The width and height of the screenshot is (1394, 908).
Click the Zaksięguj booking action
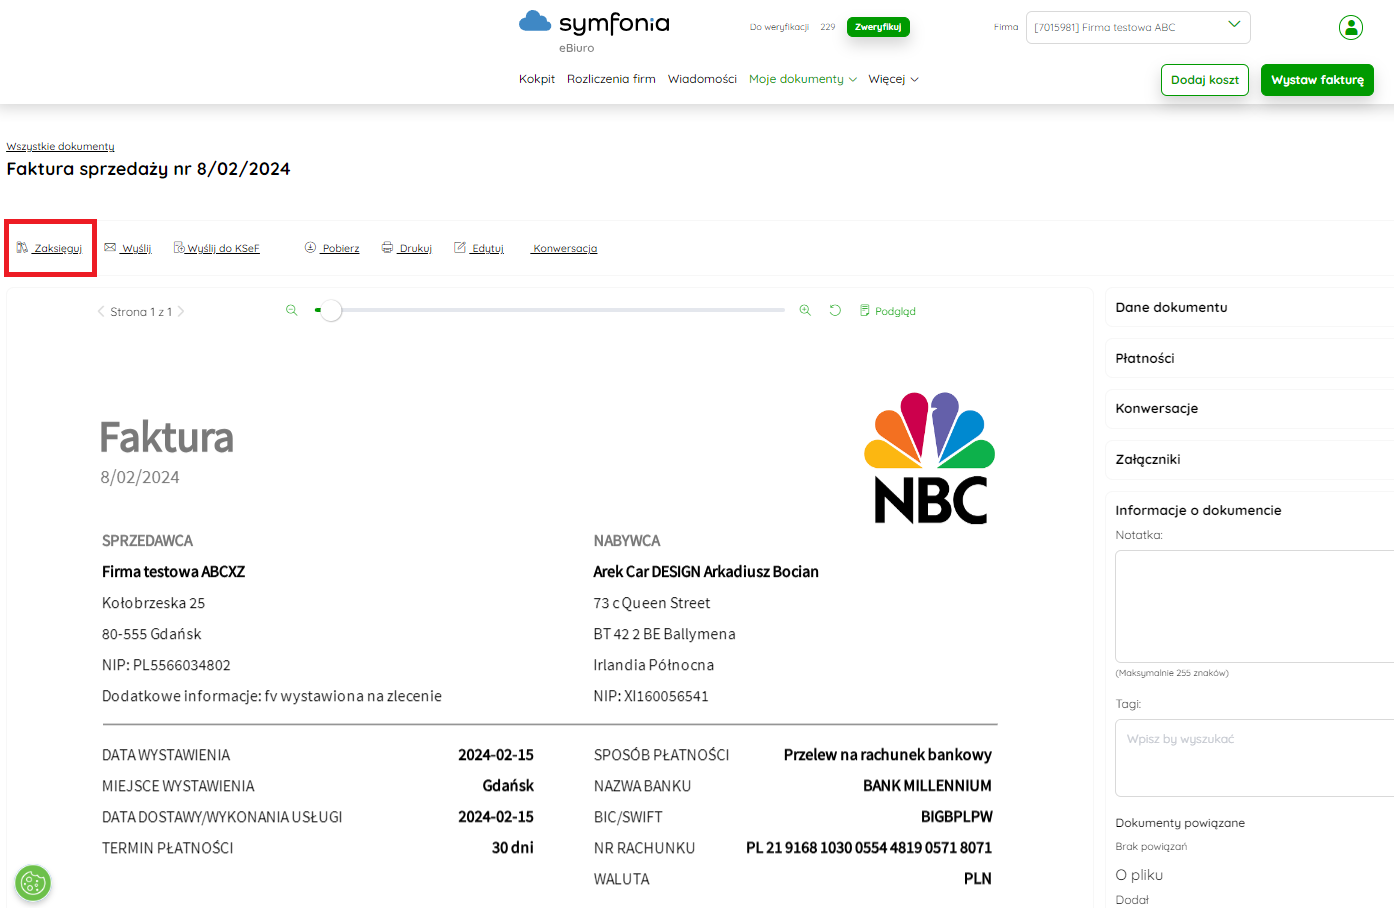(50, 248)
